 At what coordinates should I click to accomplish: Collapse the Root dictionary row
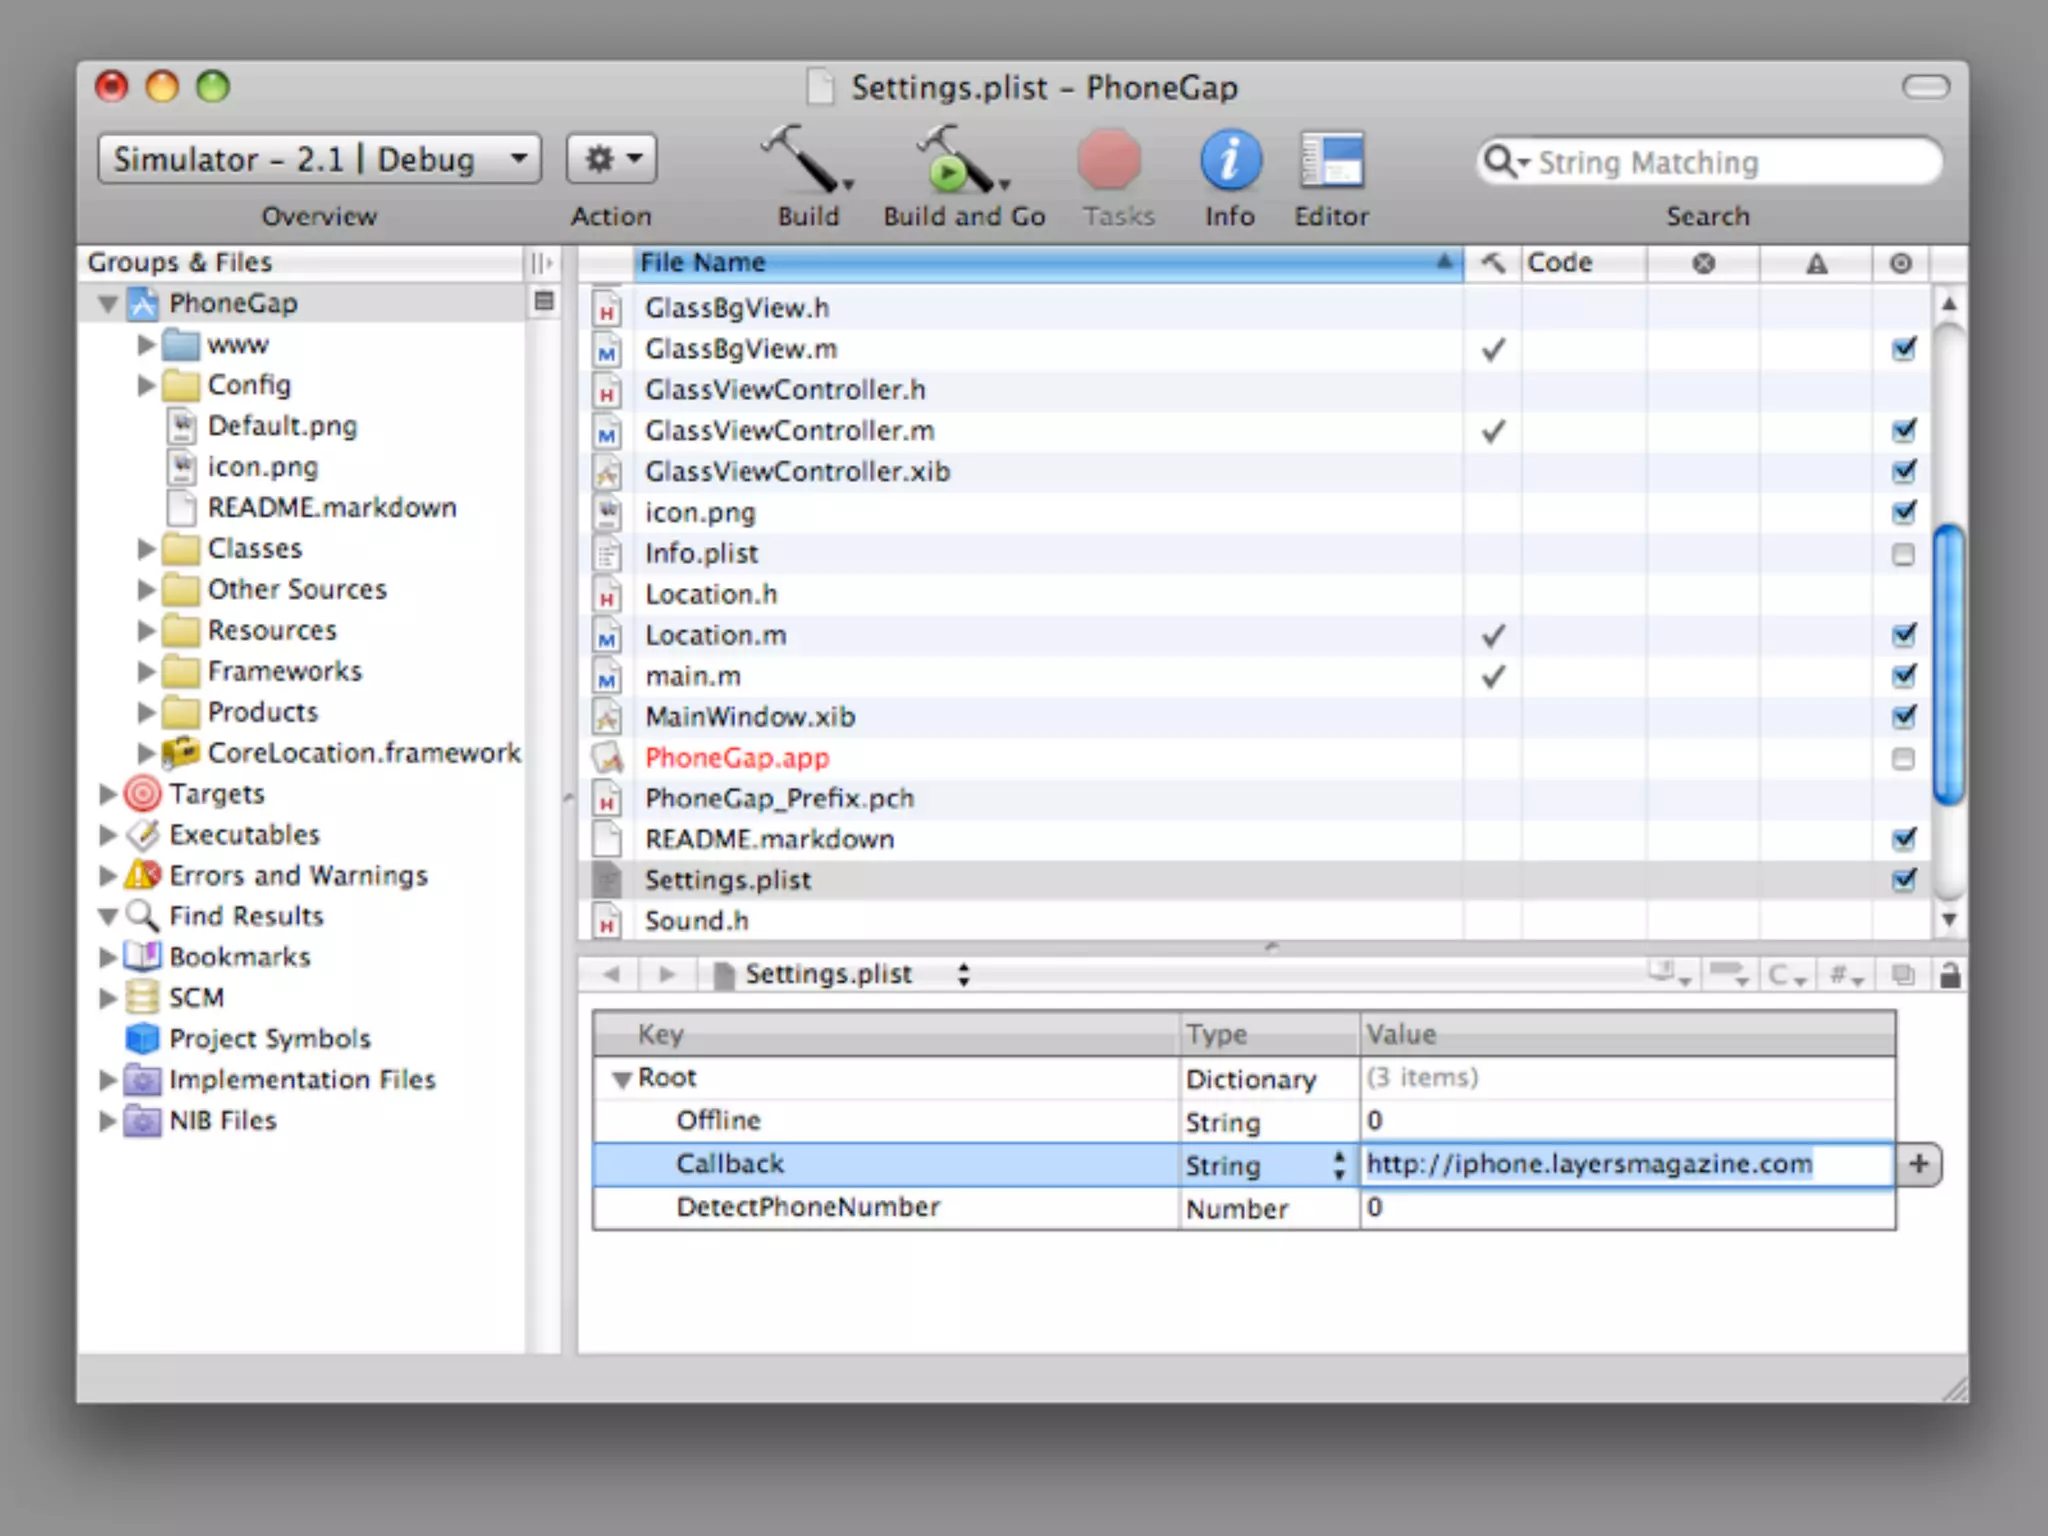[622, 1079]
